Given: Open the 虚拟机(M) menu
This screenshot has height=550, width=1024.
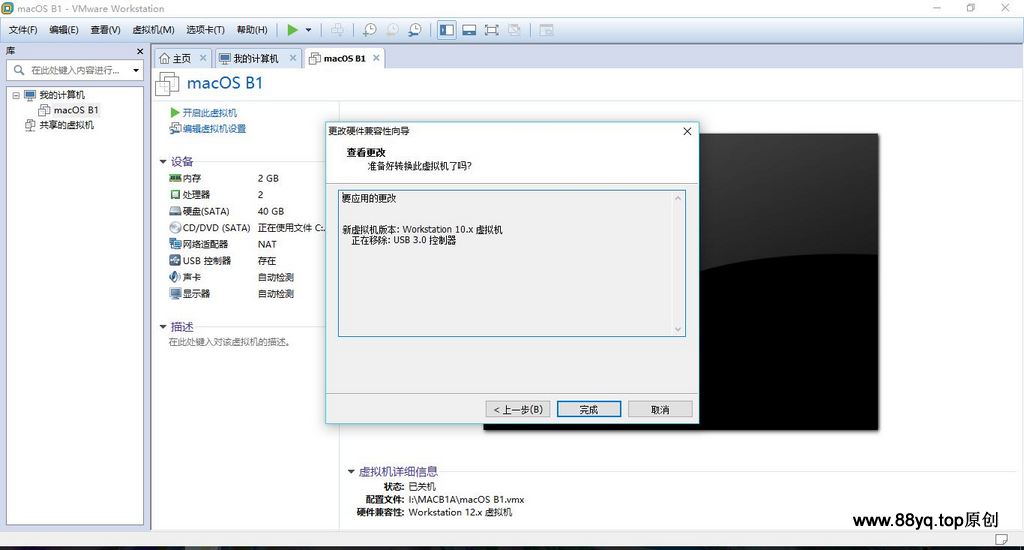Looking at the screenshot, I should point(153,29).
